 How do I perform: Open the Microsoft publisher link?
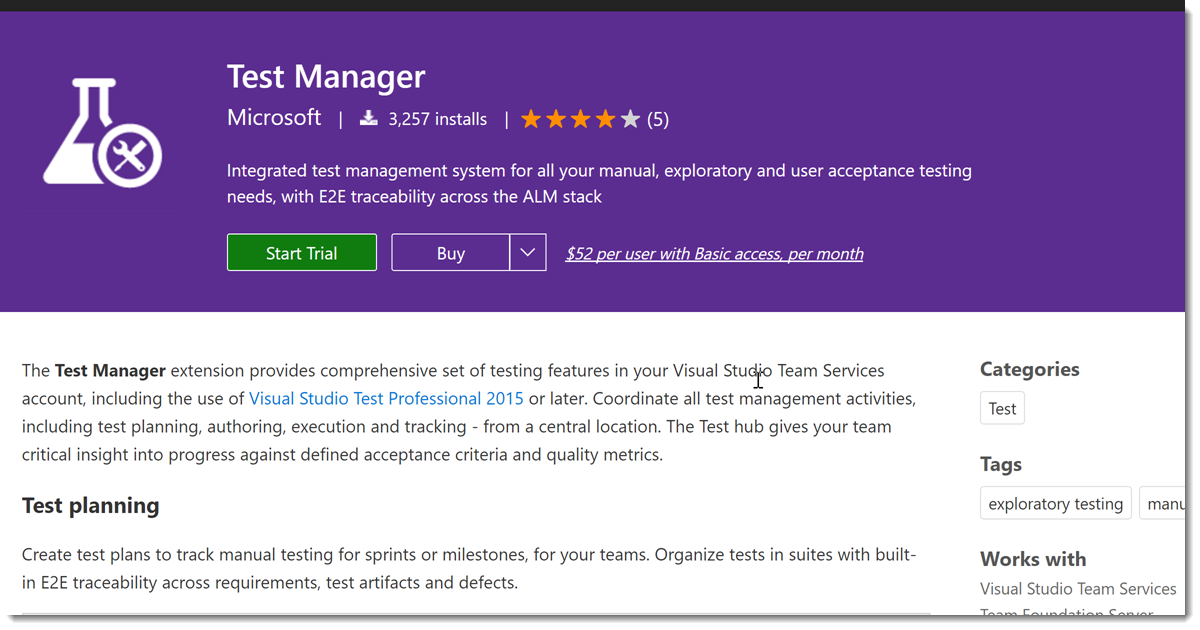point(274,118)
